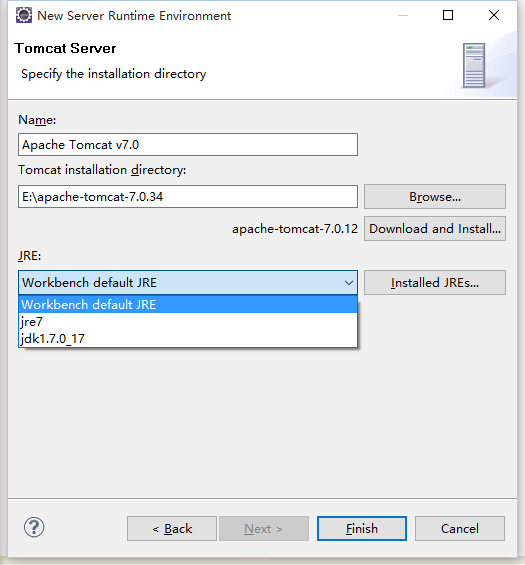
Task: Select Workbench default JRE option in list
Action: 188,304
